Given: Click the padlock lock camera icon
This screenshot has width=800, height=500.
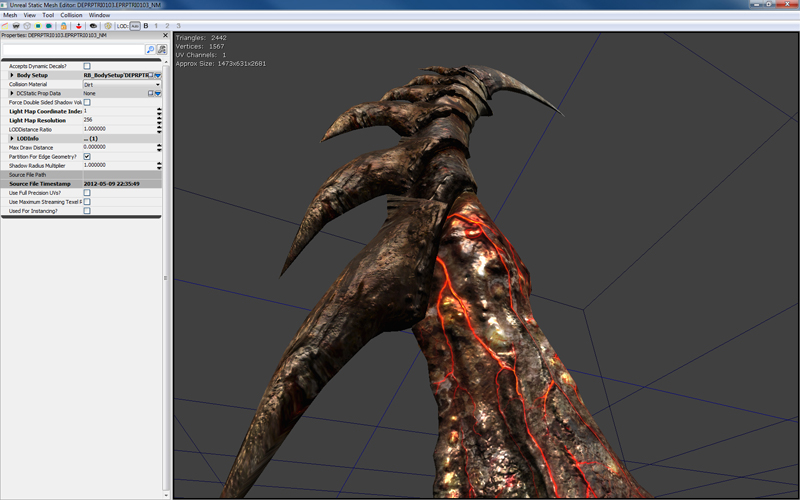Looking at the screenshot, I should 63,26.
